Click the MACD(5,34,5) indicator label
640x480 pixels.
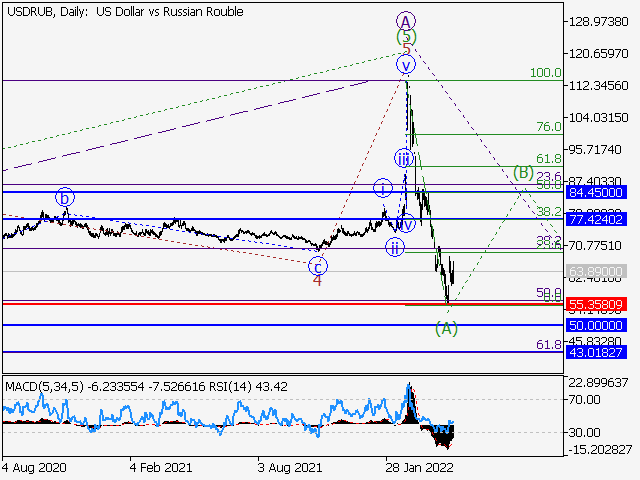[x=44, y=387]
